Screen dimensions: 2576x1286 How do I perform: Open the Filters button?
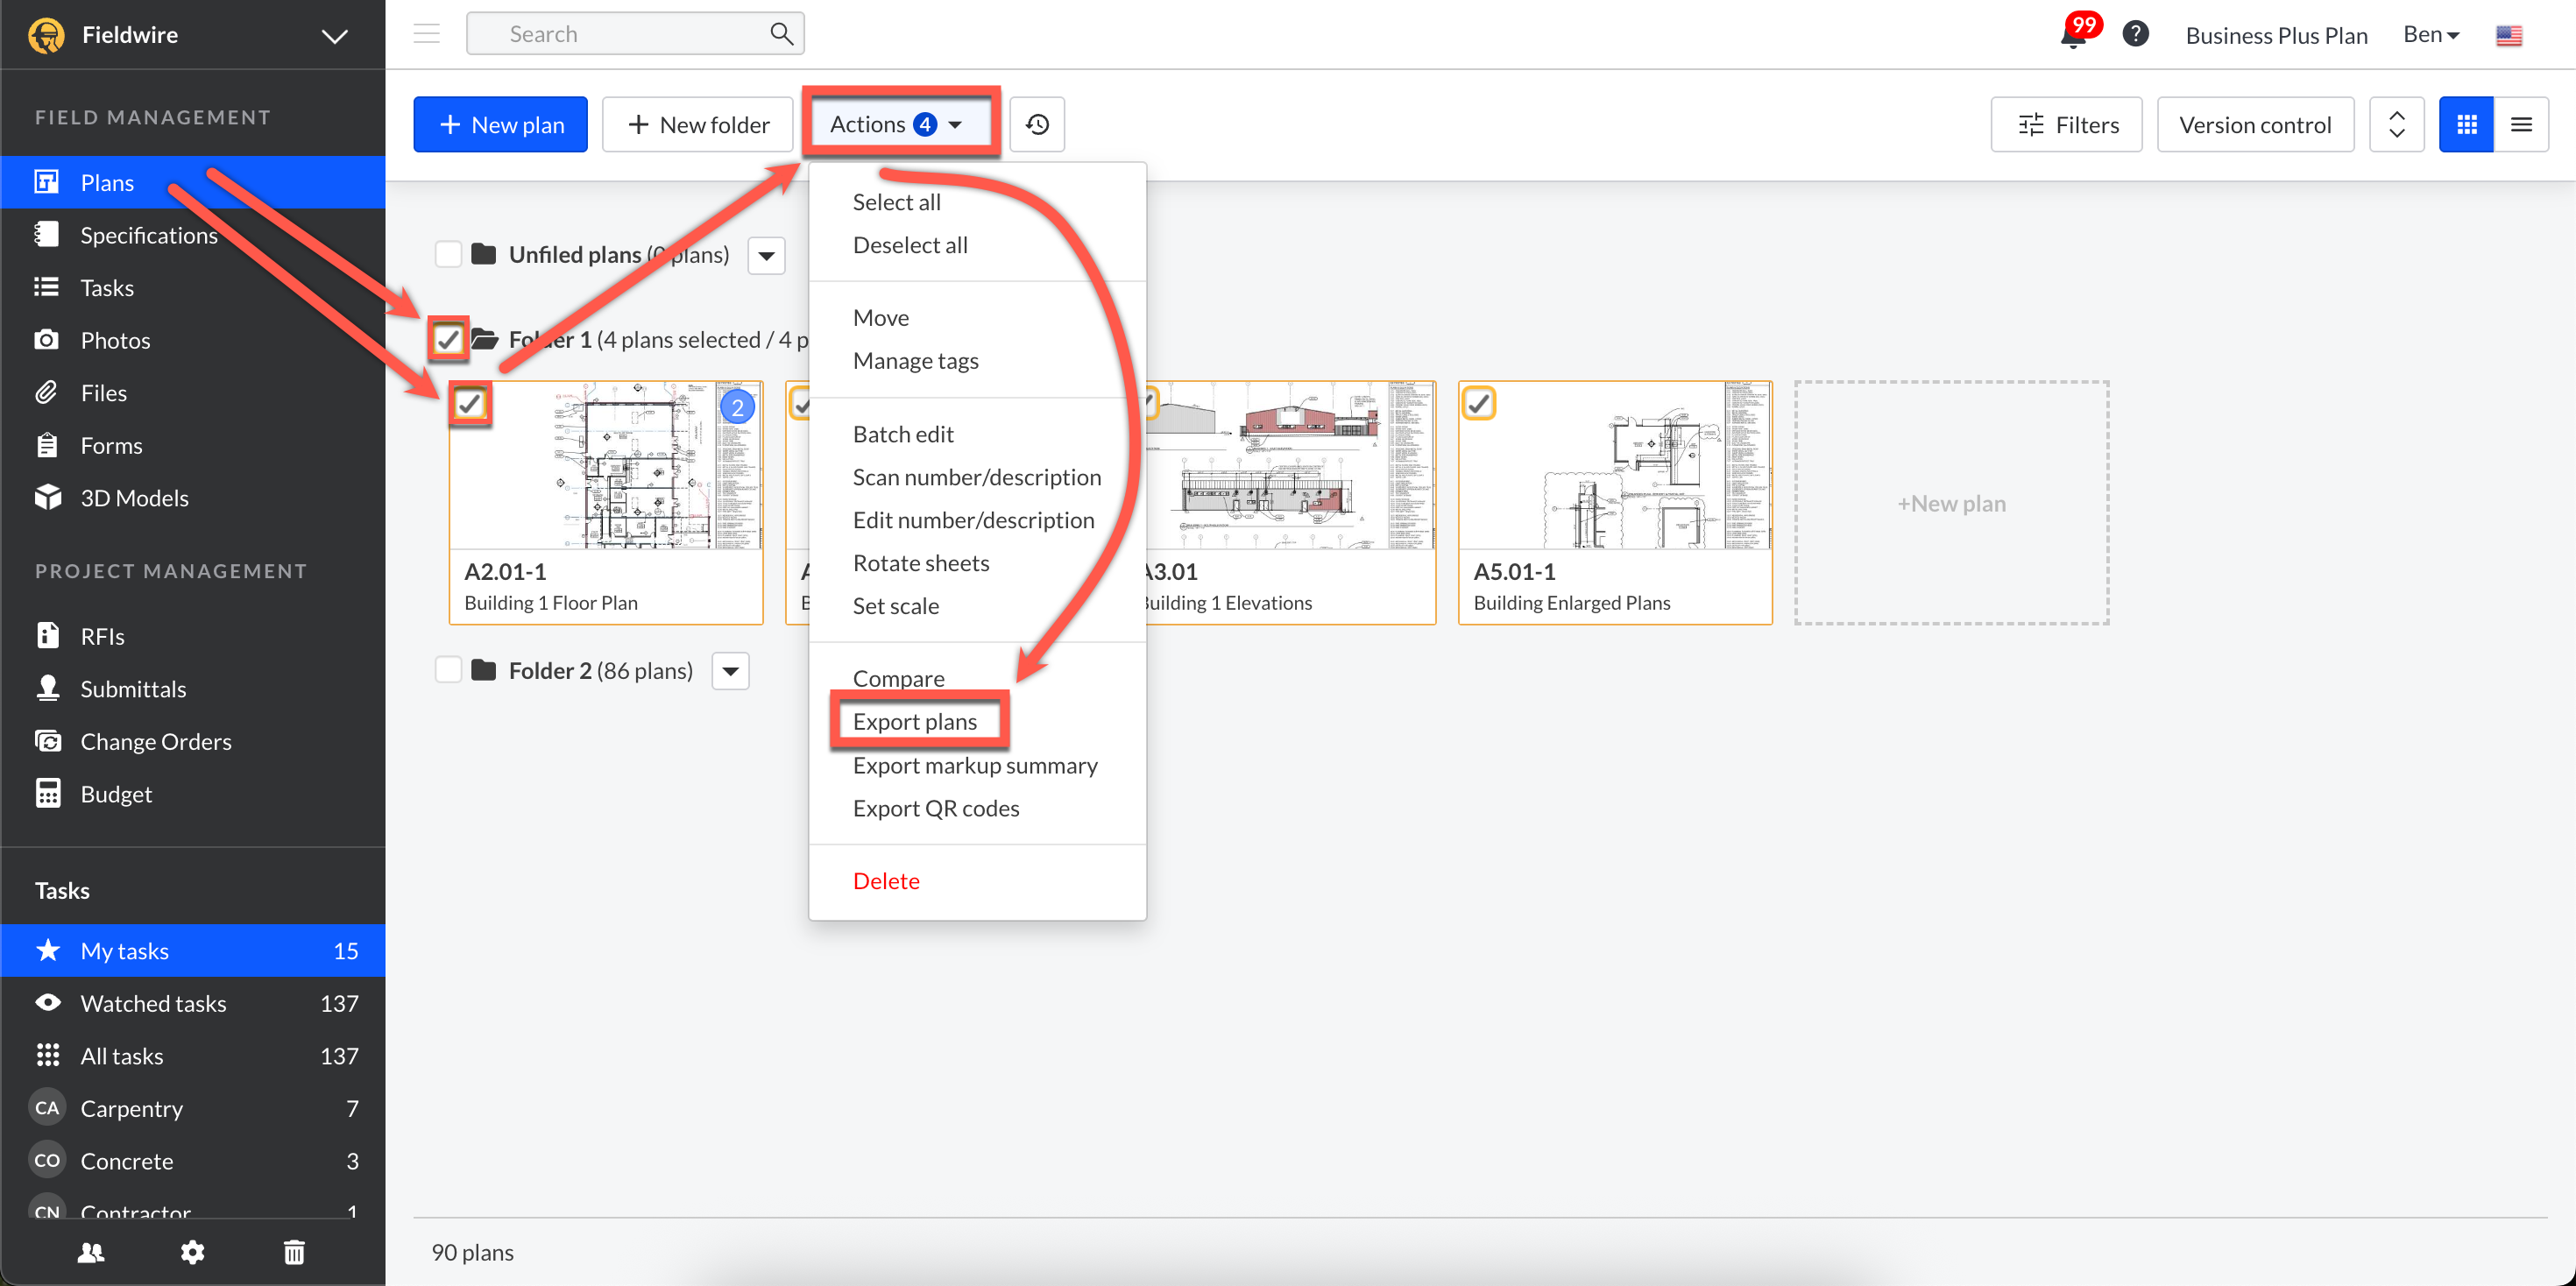[x=2066, y=124]
